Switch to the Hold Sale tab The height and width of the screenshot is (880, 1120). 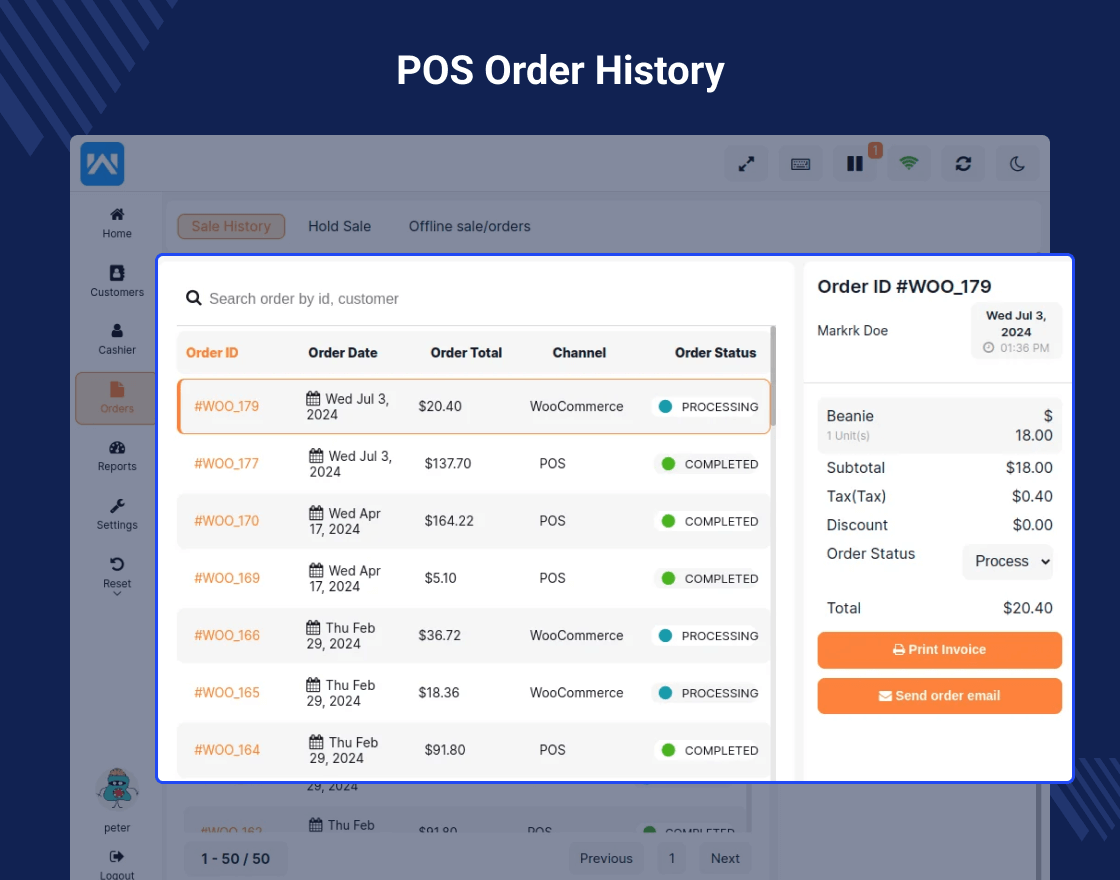click(x=339, y=226)
